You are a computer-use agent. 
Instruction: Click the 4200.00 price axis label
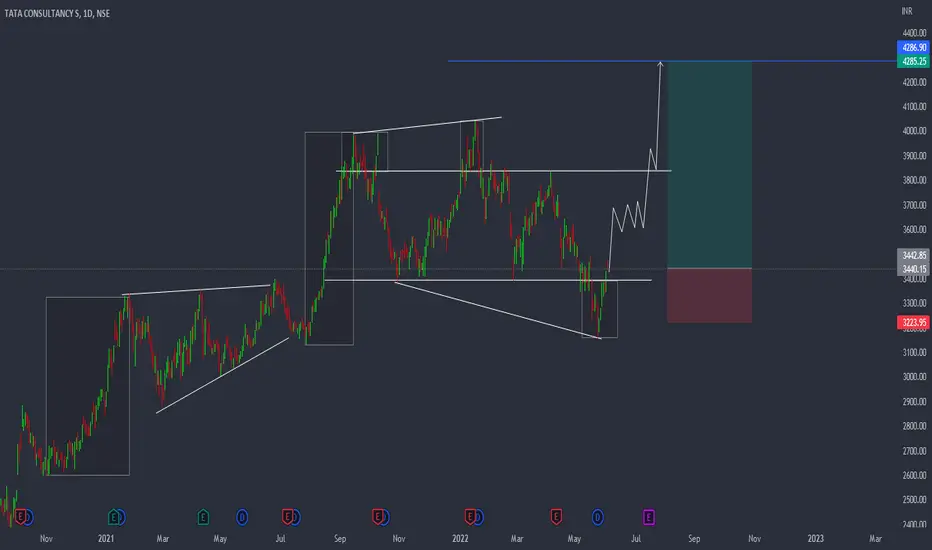[x=914, y=82]
